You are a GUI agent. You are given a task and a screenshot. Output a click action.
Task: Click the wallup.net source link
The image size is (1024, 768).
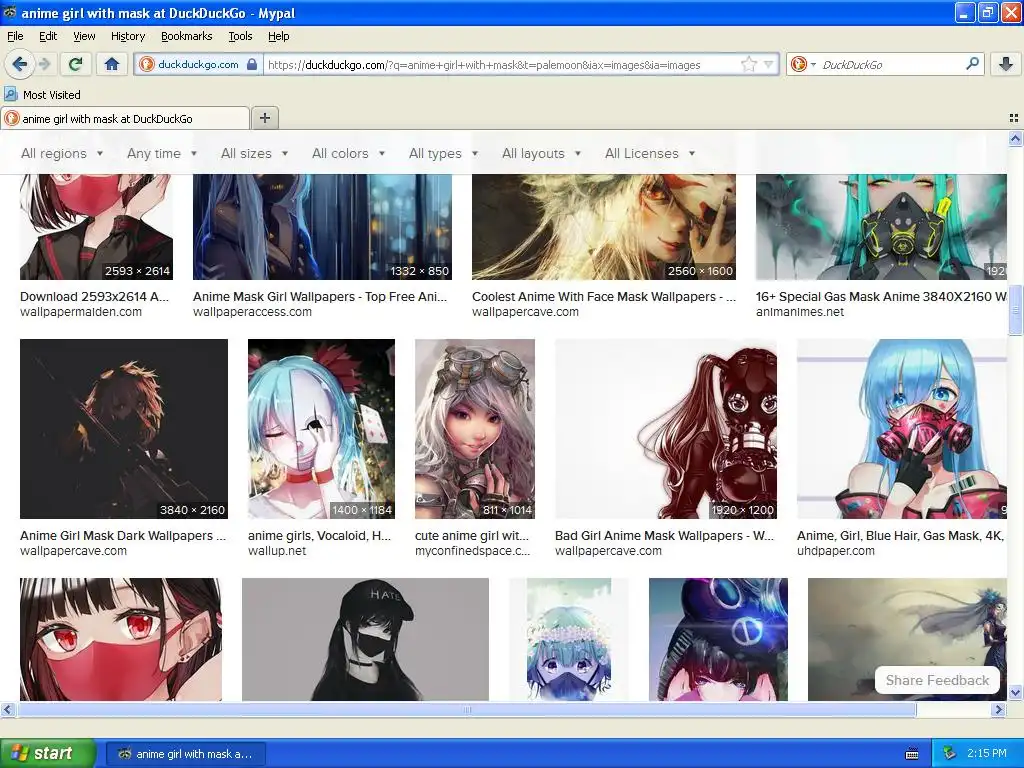(277, 551)
